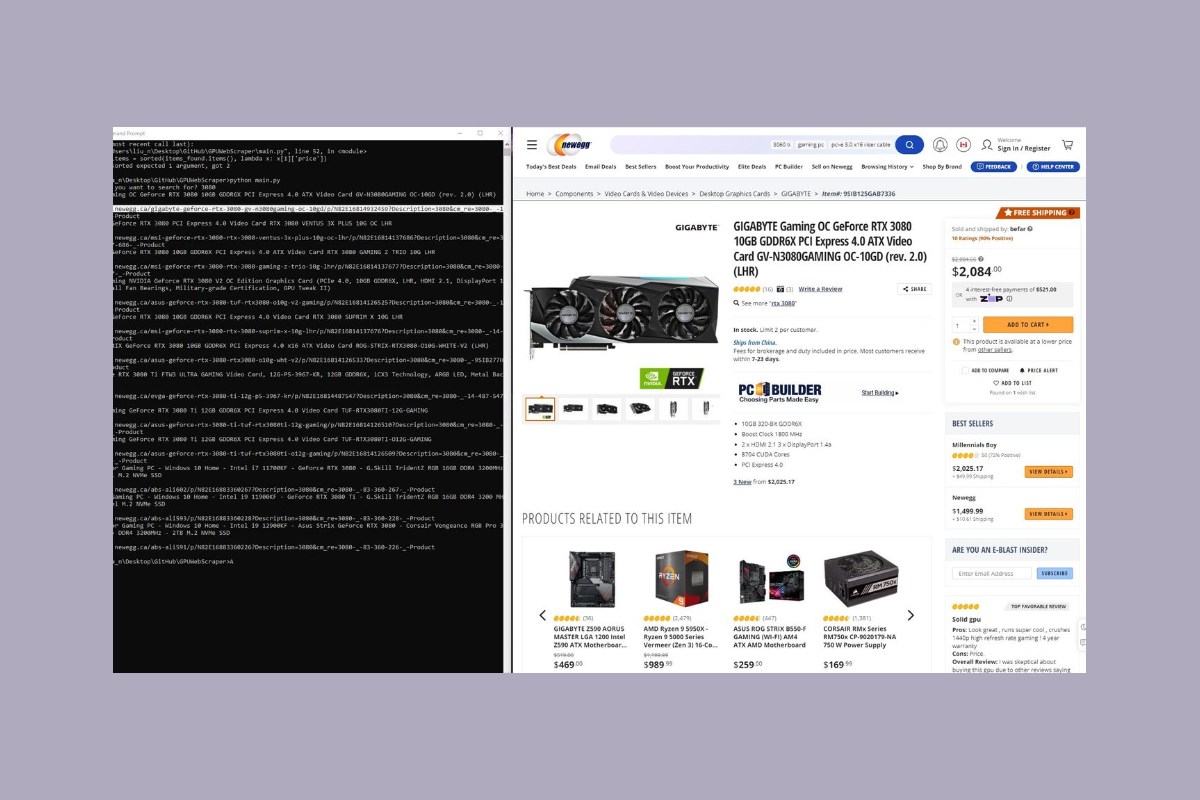Open Best Sellers menu item
The width and height of the screenshot is (1200, 800).
click(641, 167)
